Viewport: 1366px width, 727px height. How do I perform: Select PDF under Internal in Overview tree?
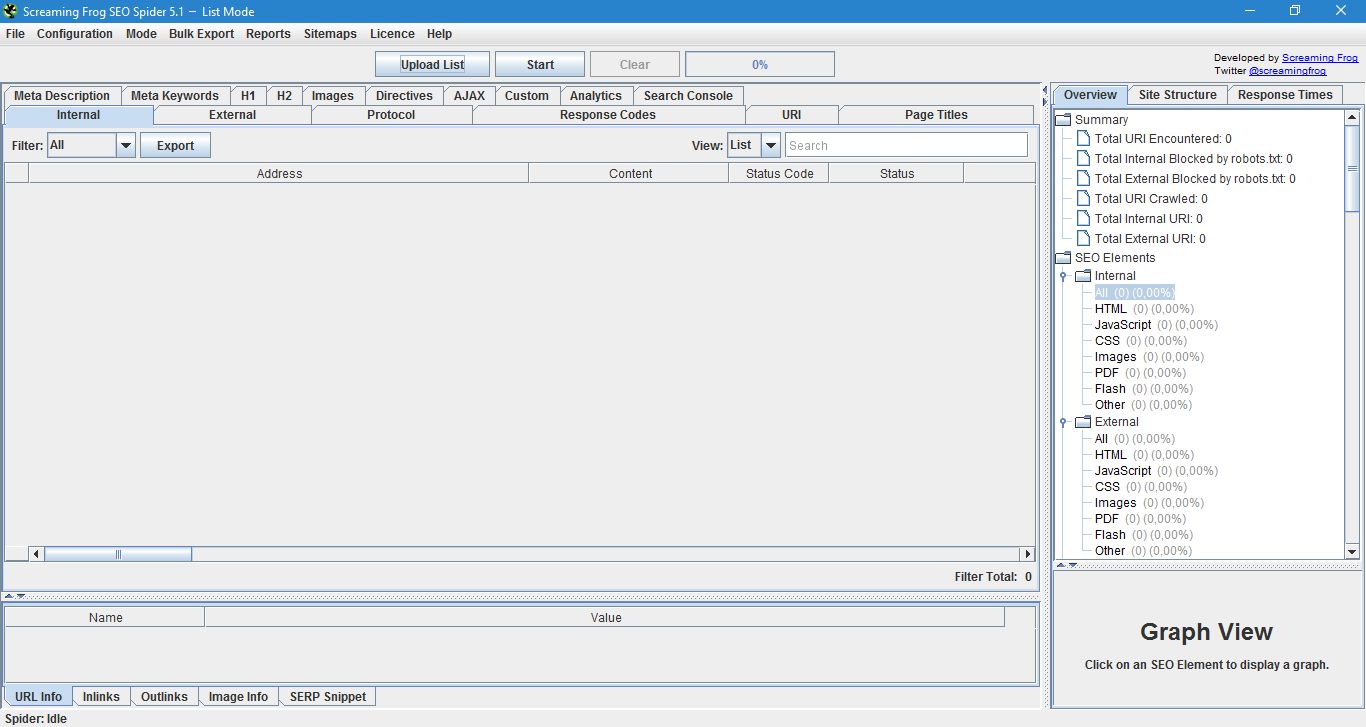[1140, 373]
